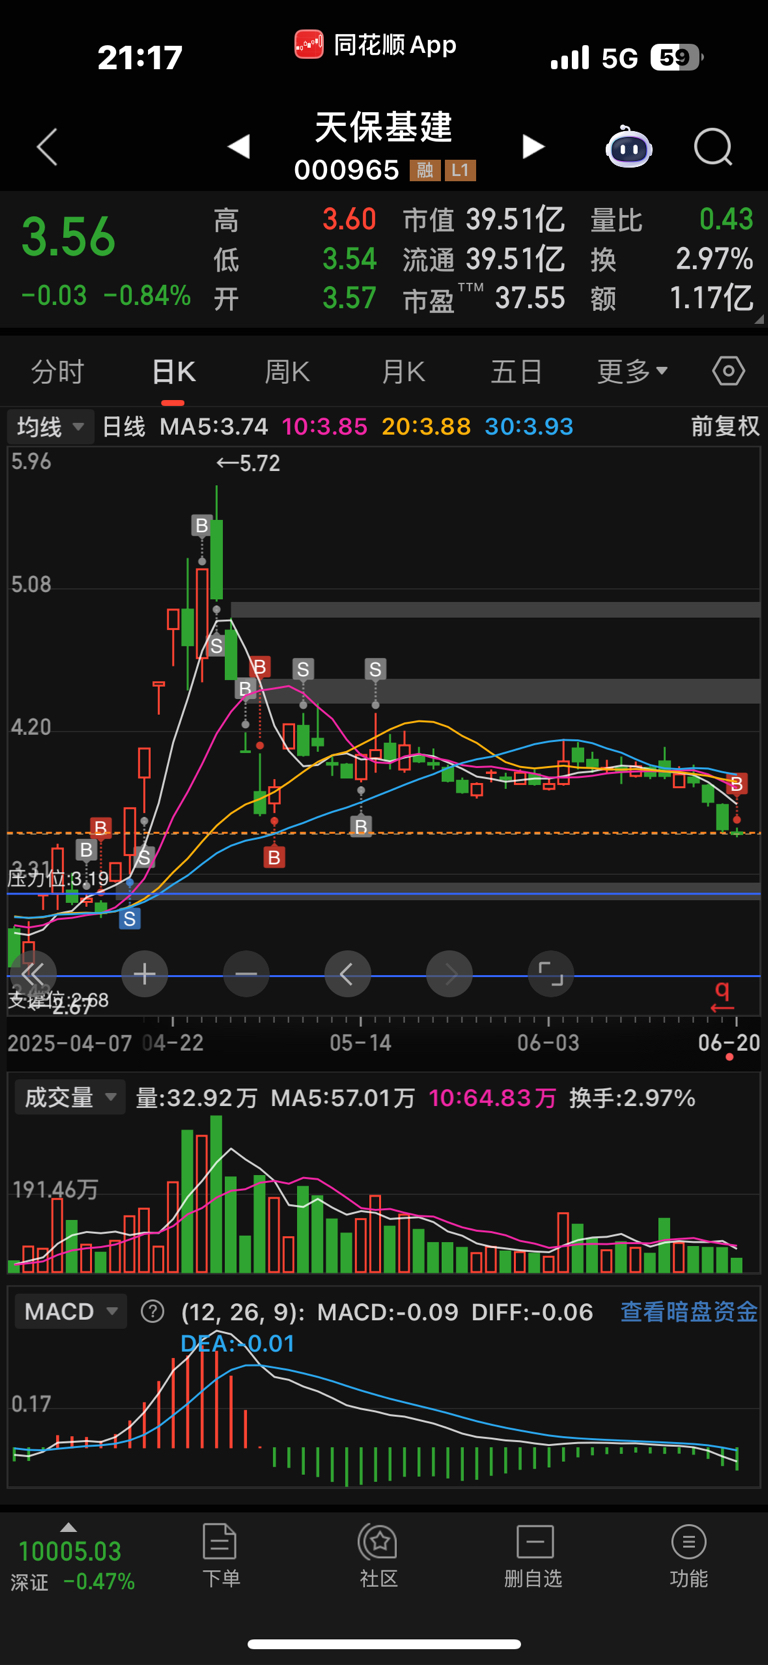Expand chart to fullscreen icon

[x=551, y=974]
